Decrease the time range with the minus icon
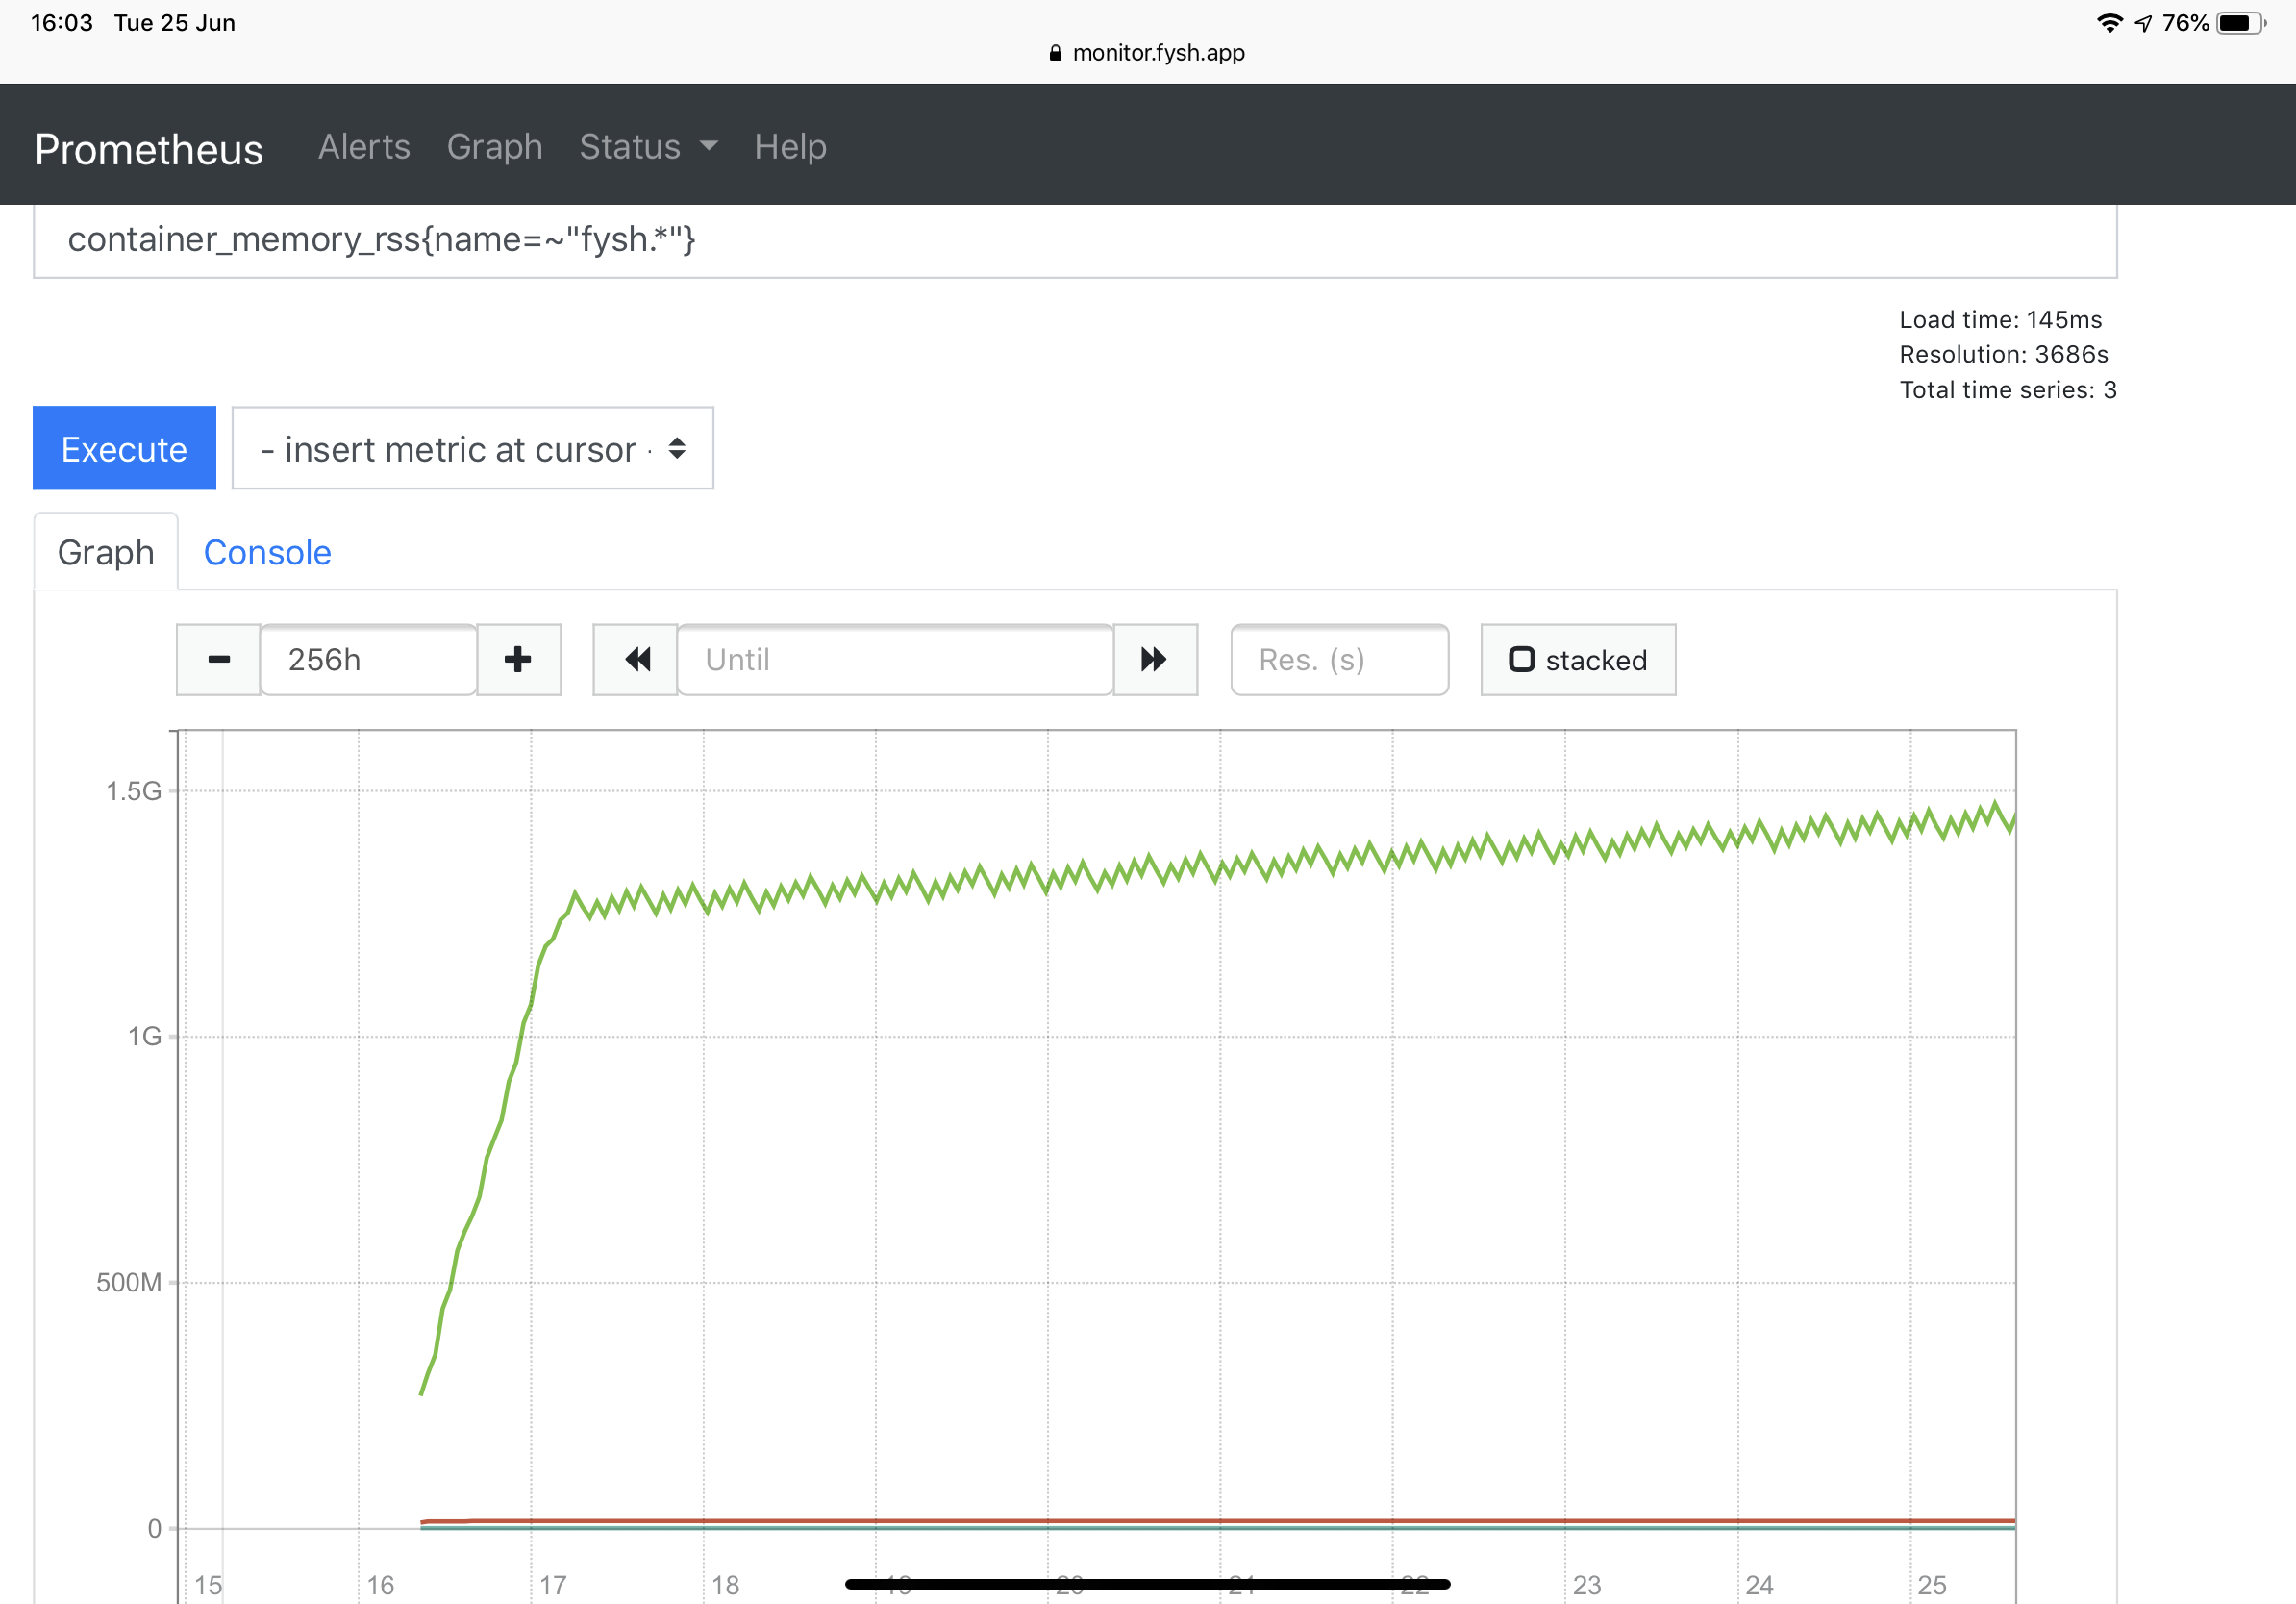 point(217,660)
